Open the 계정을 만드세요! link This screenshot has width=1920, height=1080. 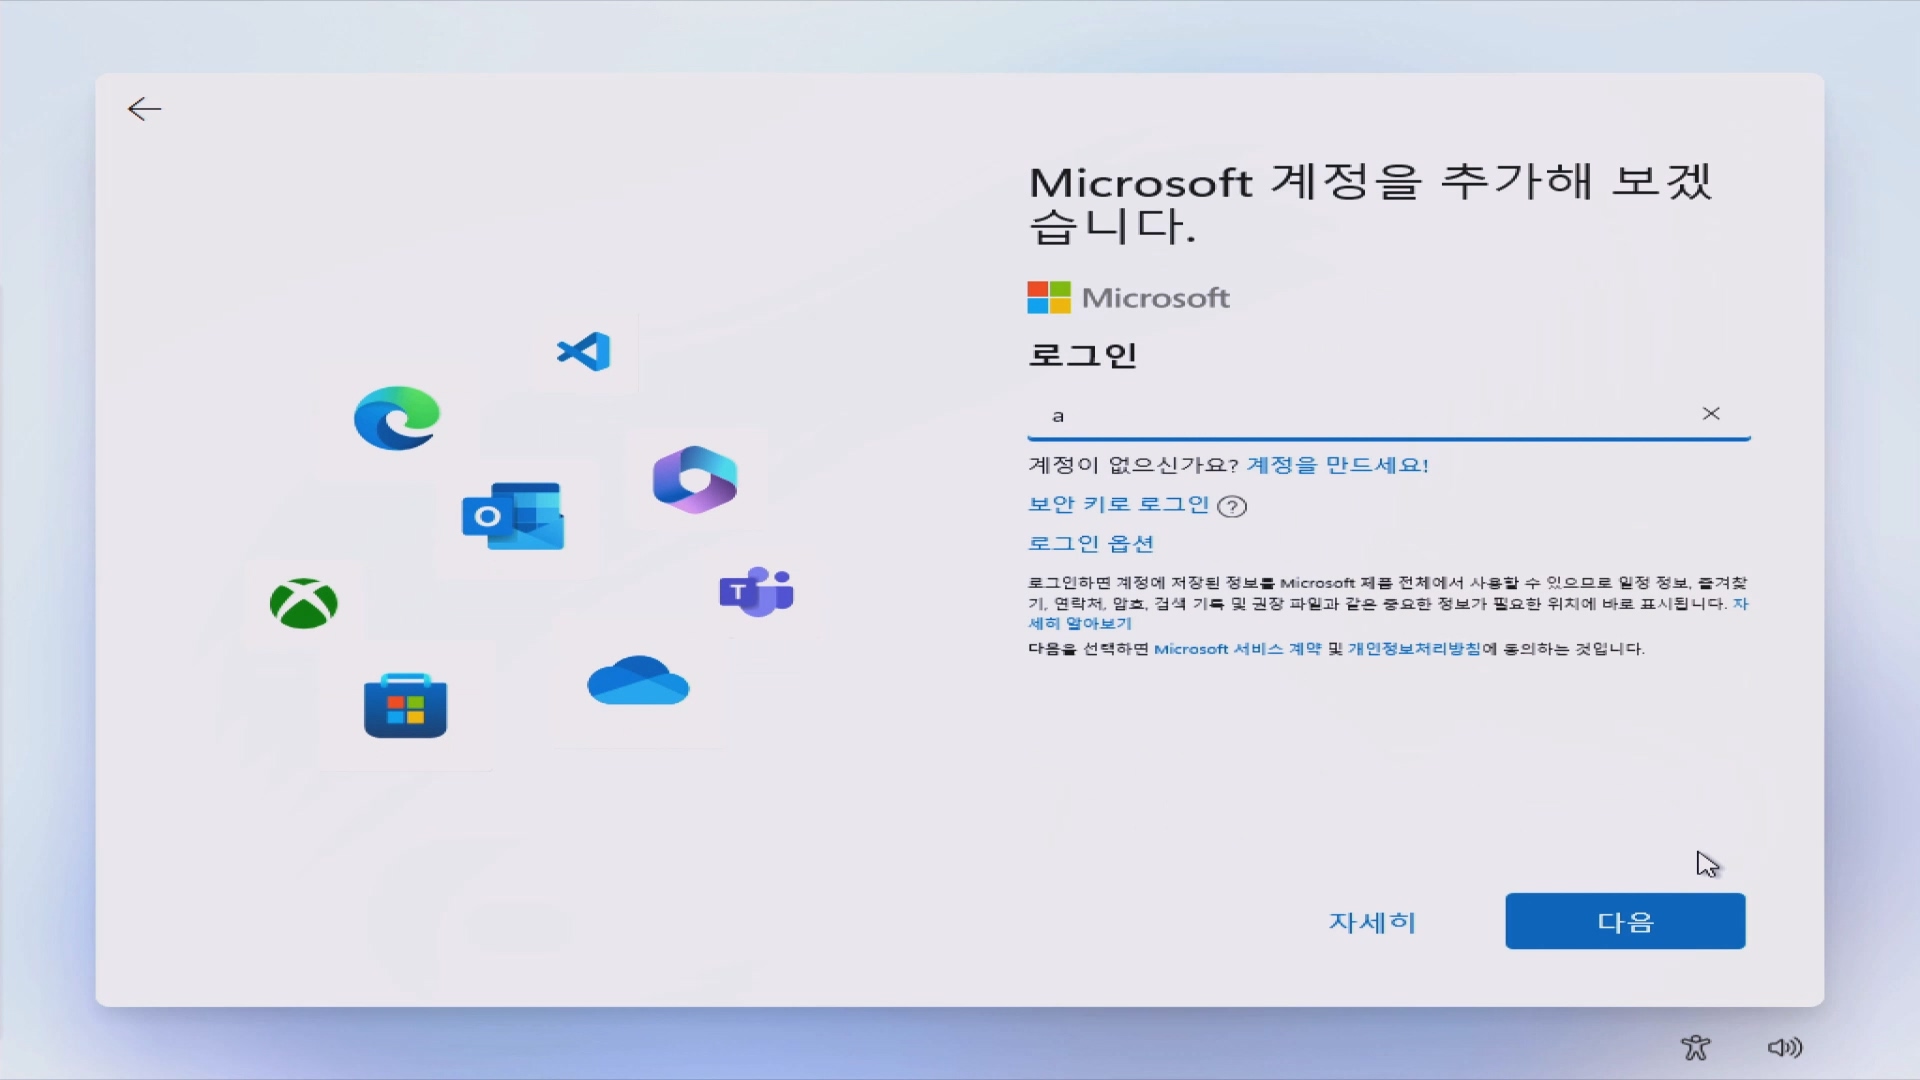click(1337, 465)
